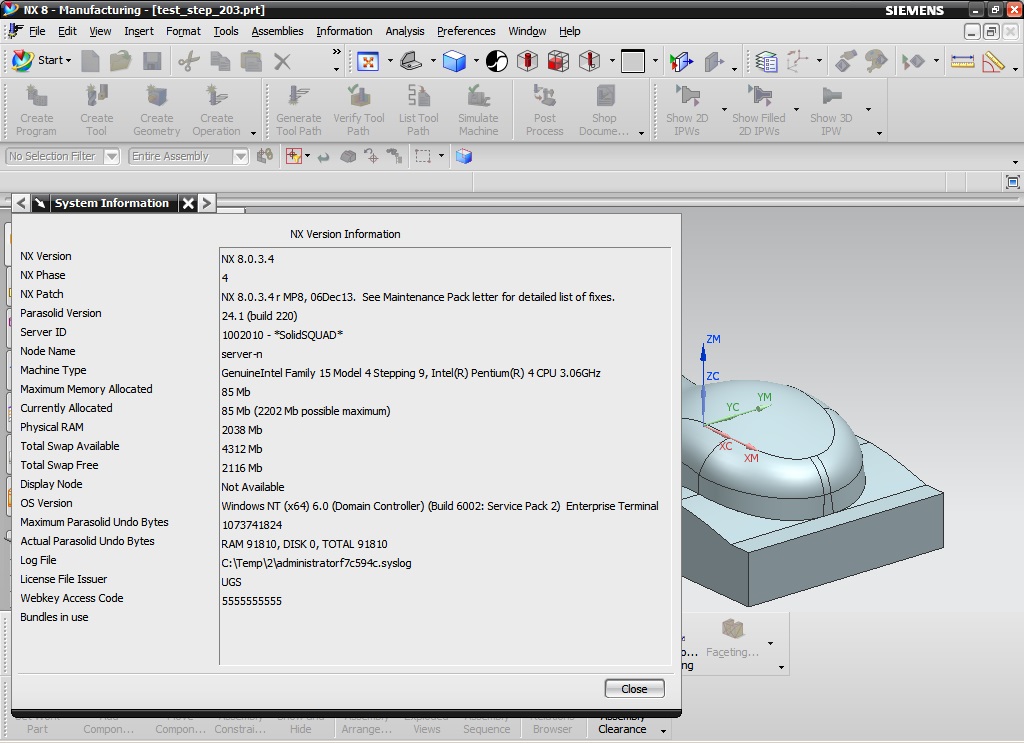
Task: Click the black and white circle icon
Action: coord(496,61)
